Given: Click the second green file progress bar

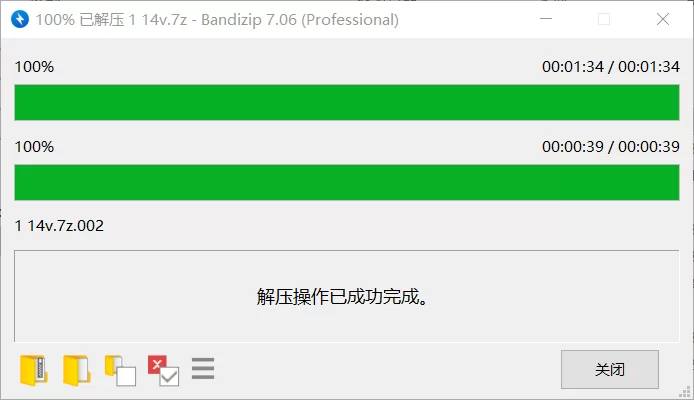Looking at the screenshot, I should (347, 183).
